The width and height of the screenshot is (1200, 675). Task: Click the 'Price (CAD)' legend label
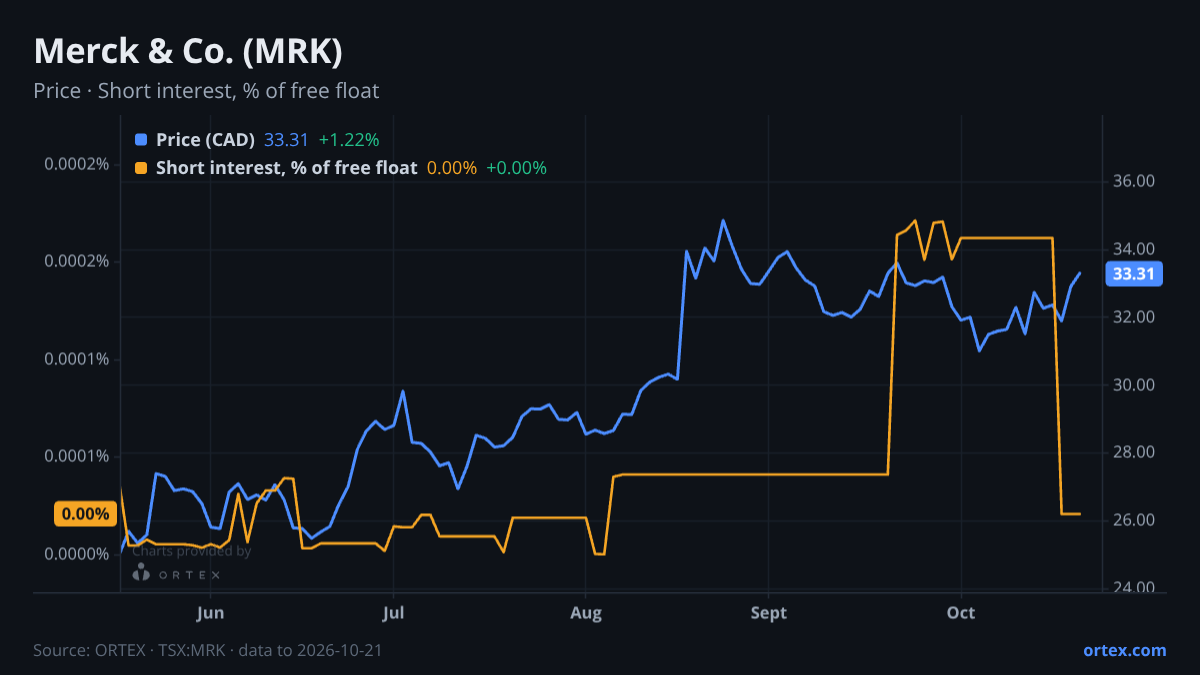point(205,140)
